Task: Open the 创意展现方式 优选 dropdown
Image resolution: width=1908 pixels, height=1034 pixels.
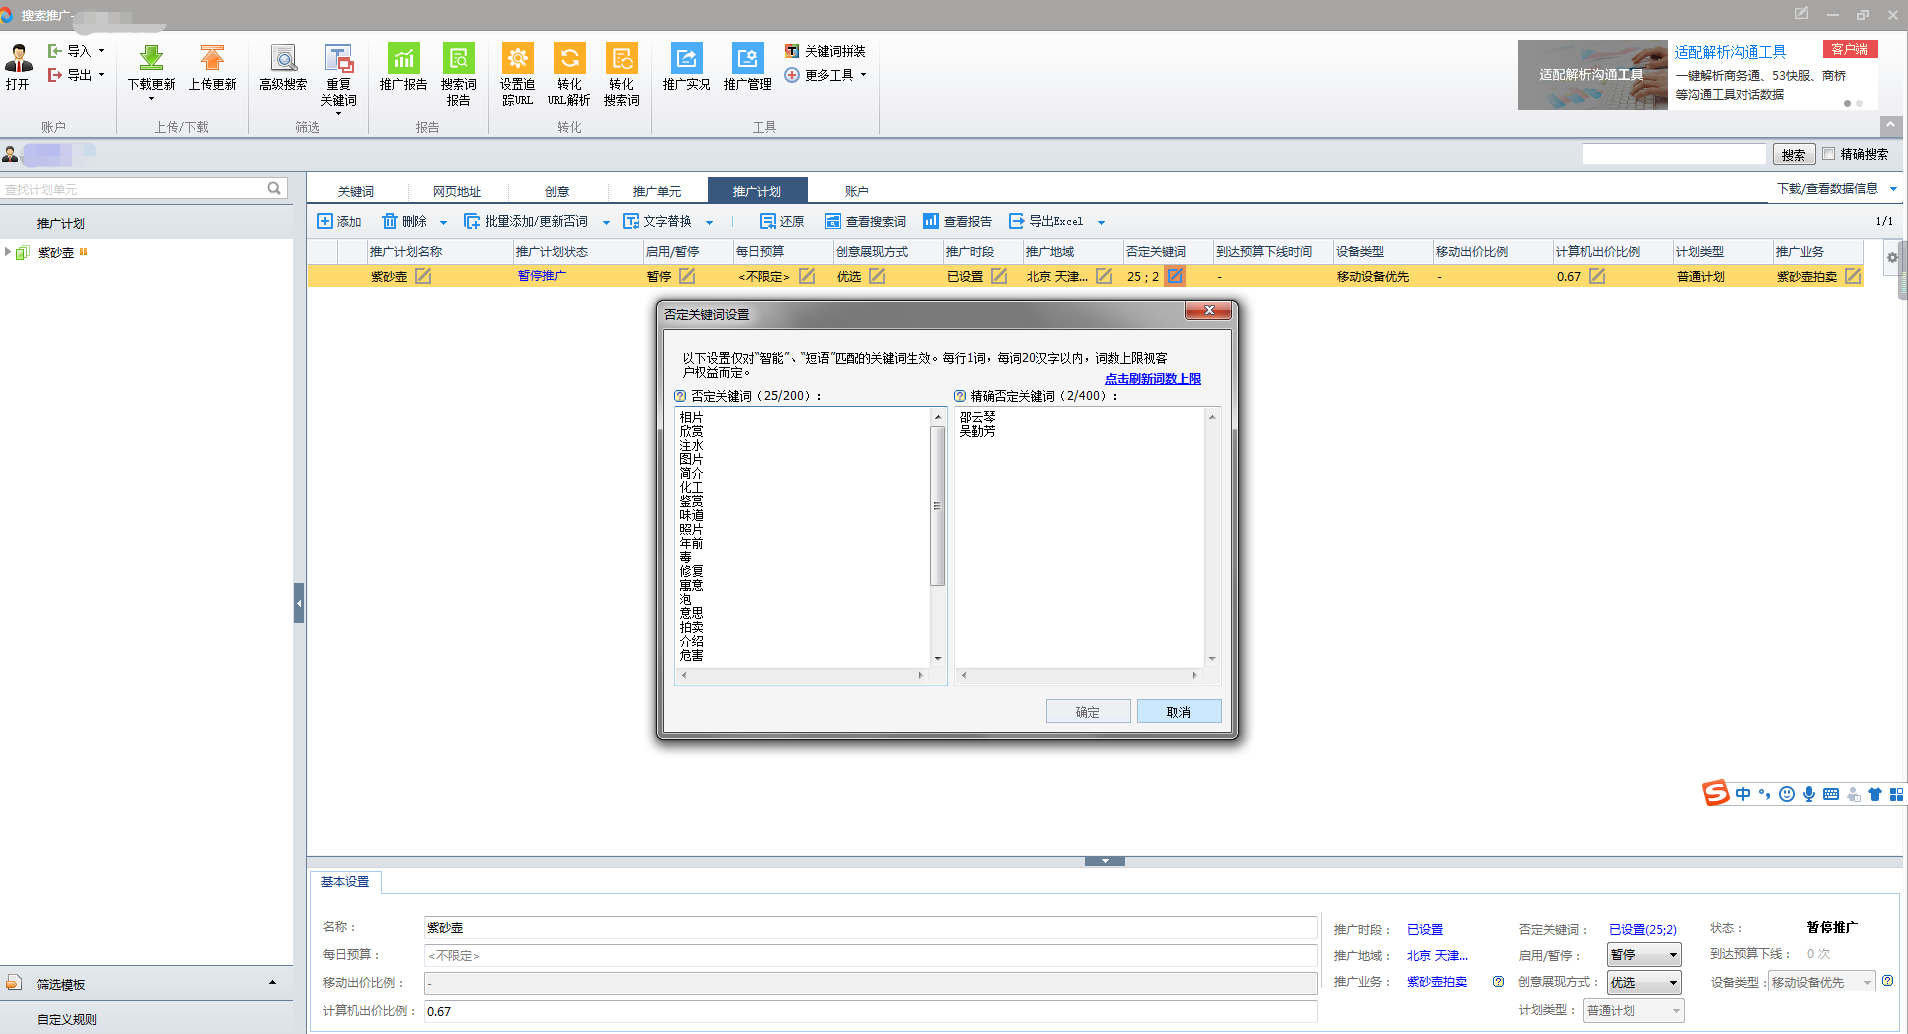Action: [x=1644, y=983]
